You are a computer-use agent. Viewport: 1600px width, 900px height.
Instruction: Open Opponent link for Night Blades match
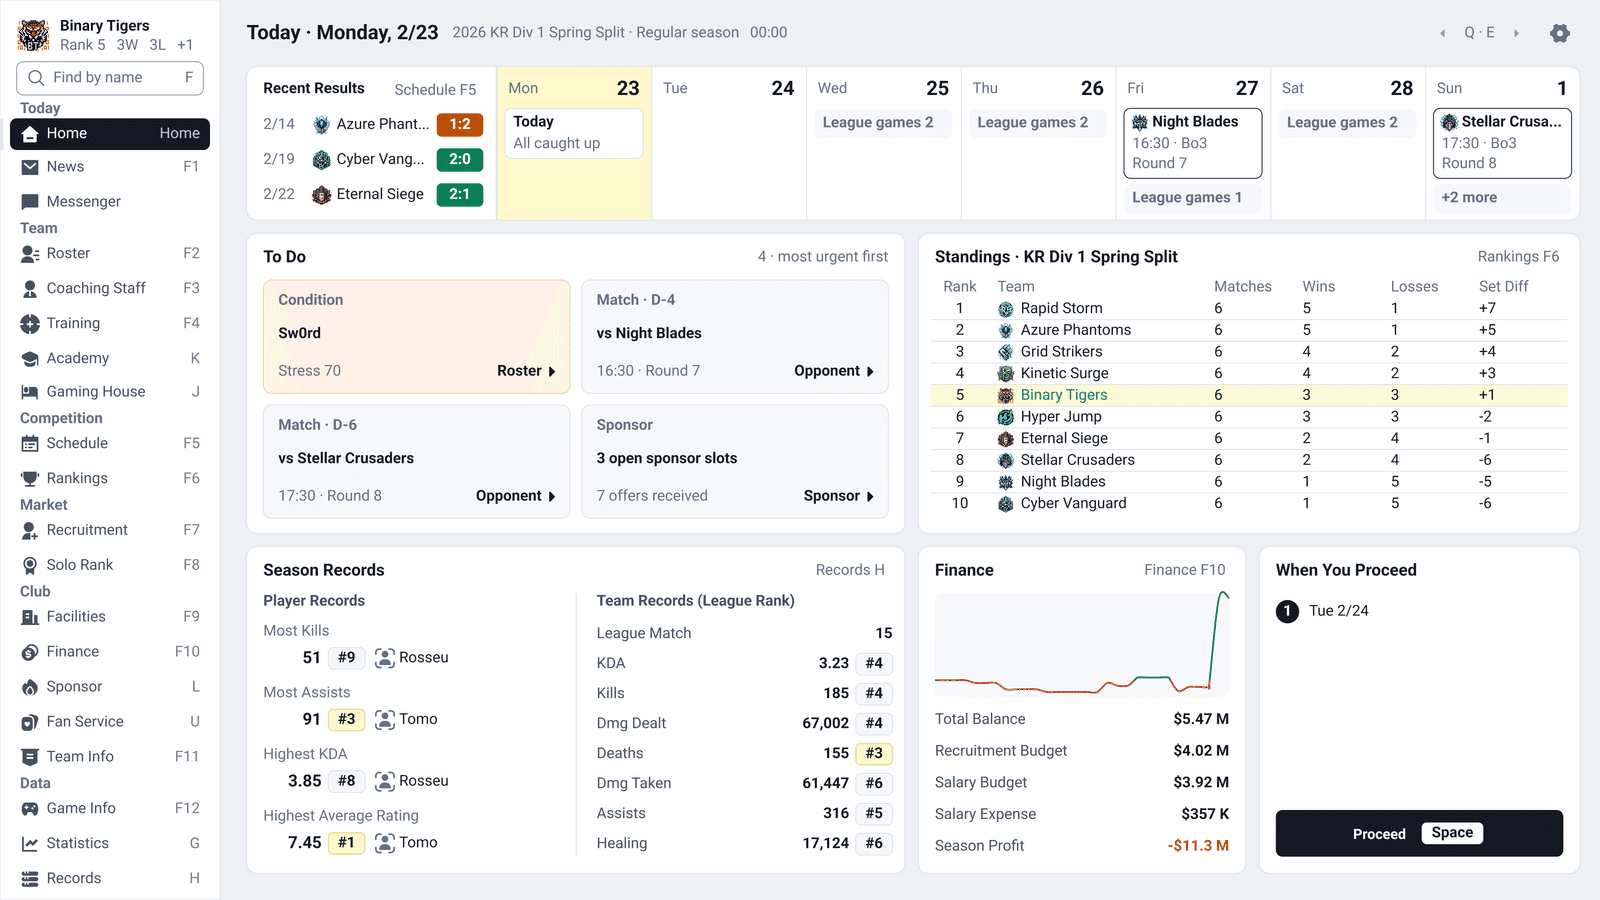834,371
